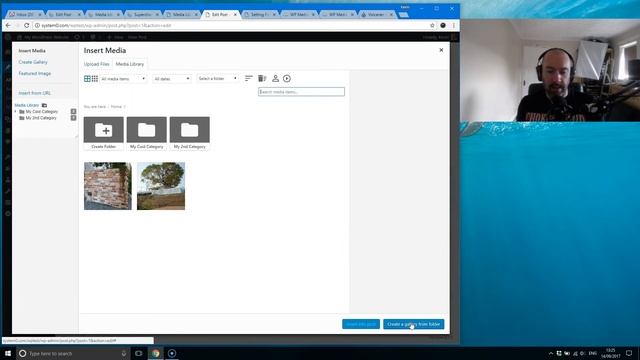
Task: Open Insert Media in left menu
Action: [32, 51]
